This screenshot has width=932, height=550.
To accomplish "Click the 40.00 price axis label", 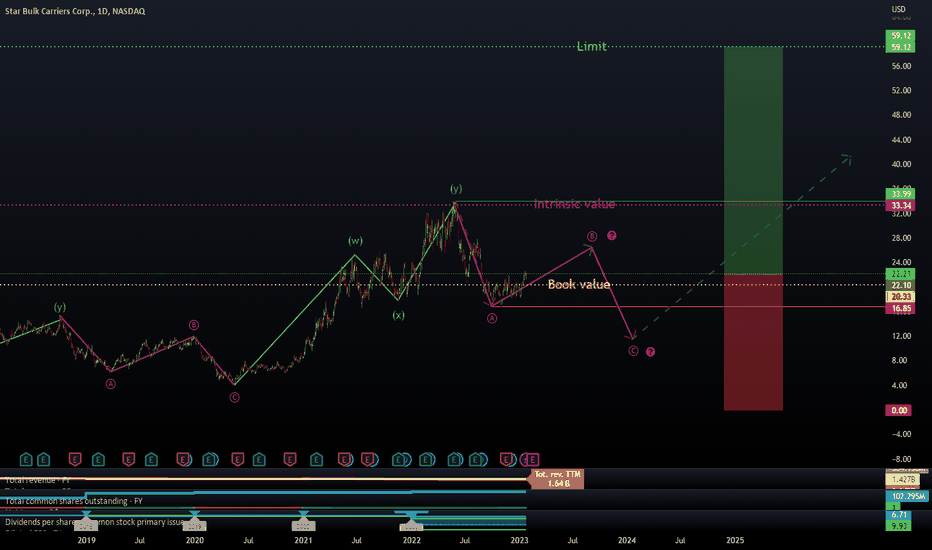I will point(901,164).
